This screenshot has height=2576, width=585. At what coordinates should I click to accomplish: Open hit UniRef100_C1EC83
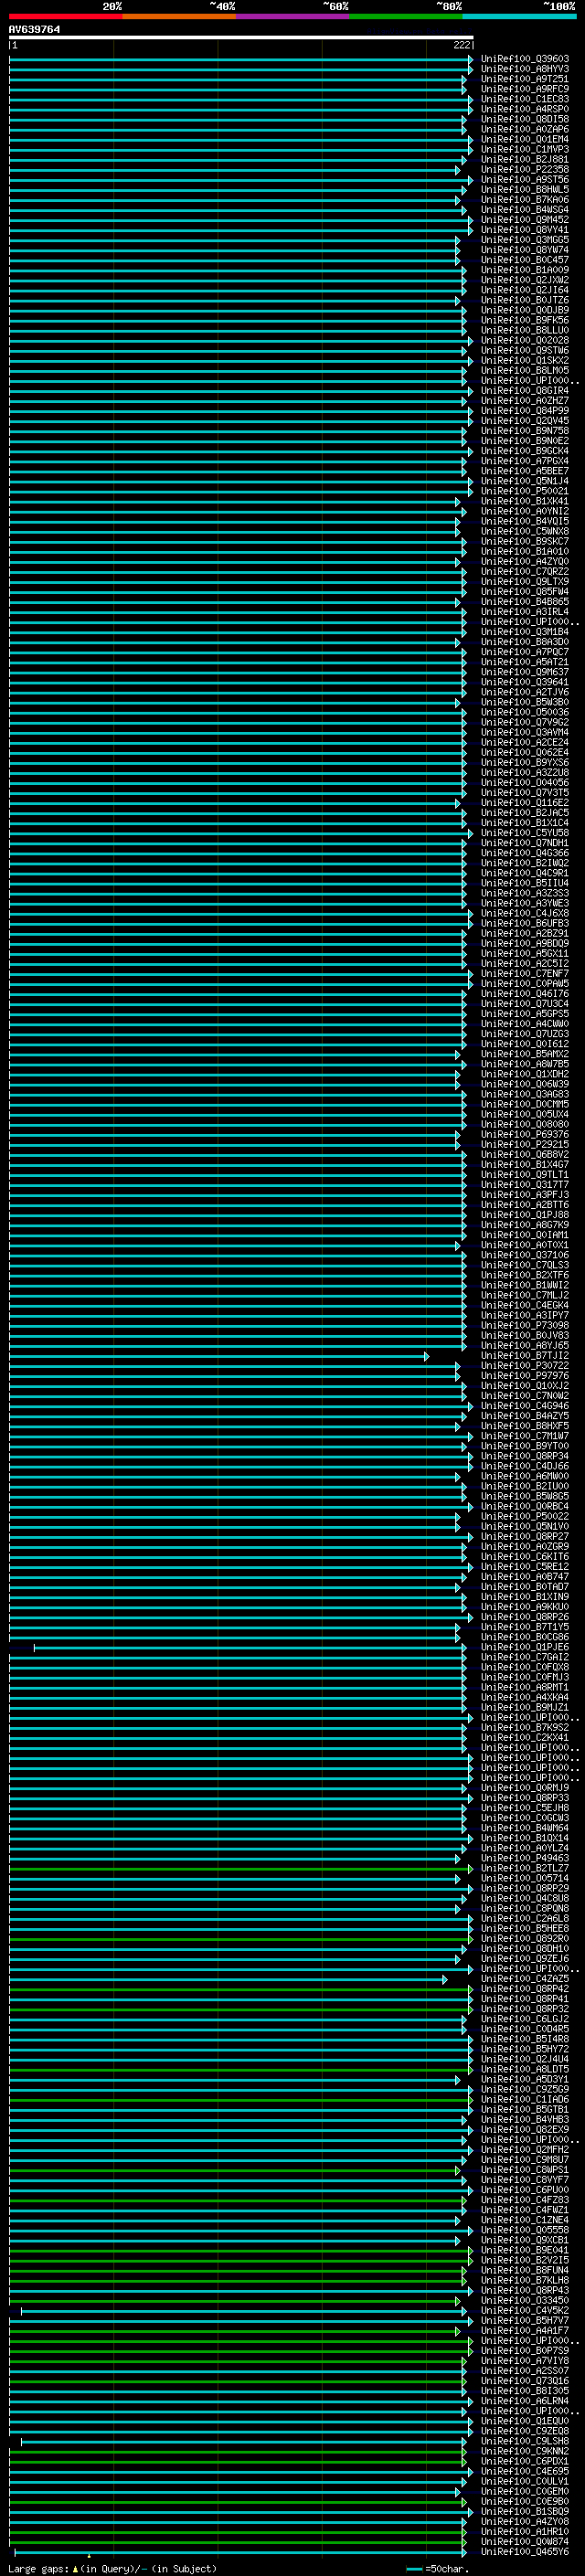(x=525, y=99)
